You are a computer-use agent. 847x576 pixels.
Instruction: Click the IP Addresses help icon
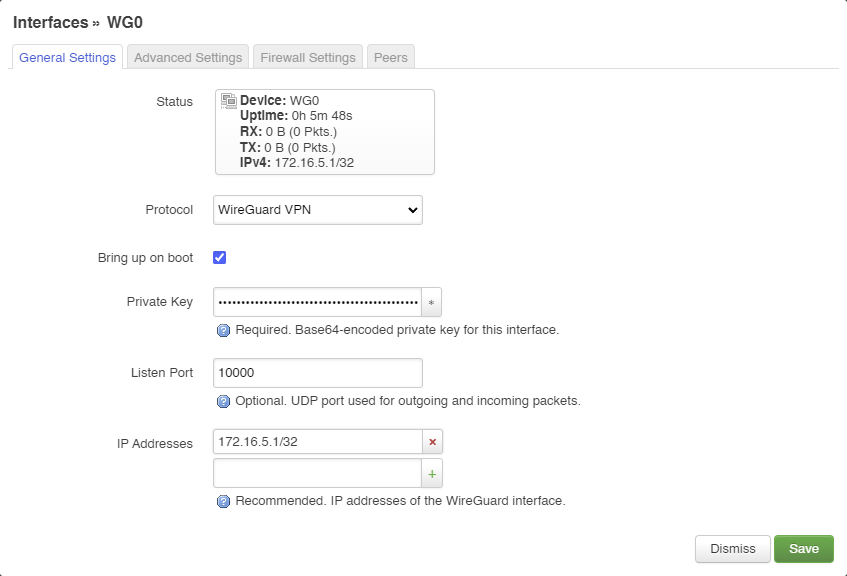click(x=223, y=501)
